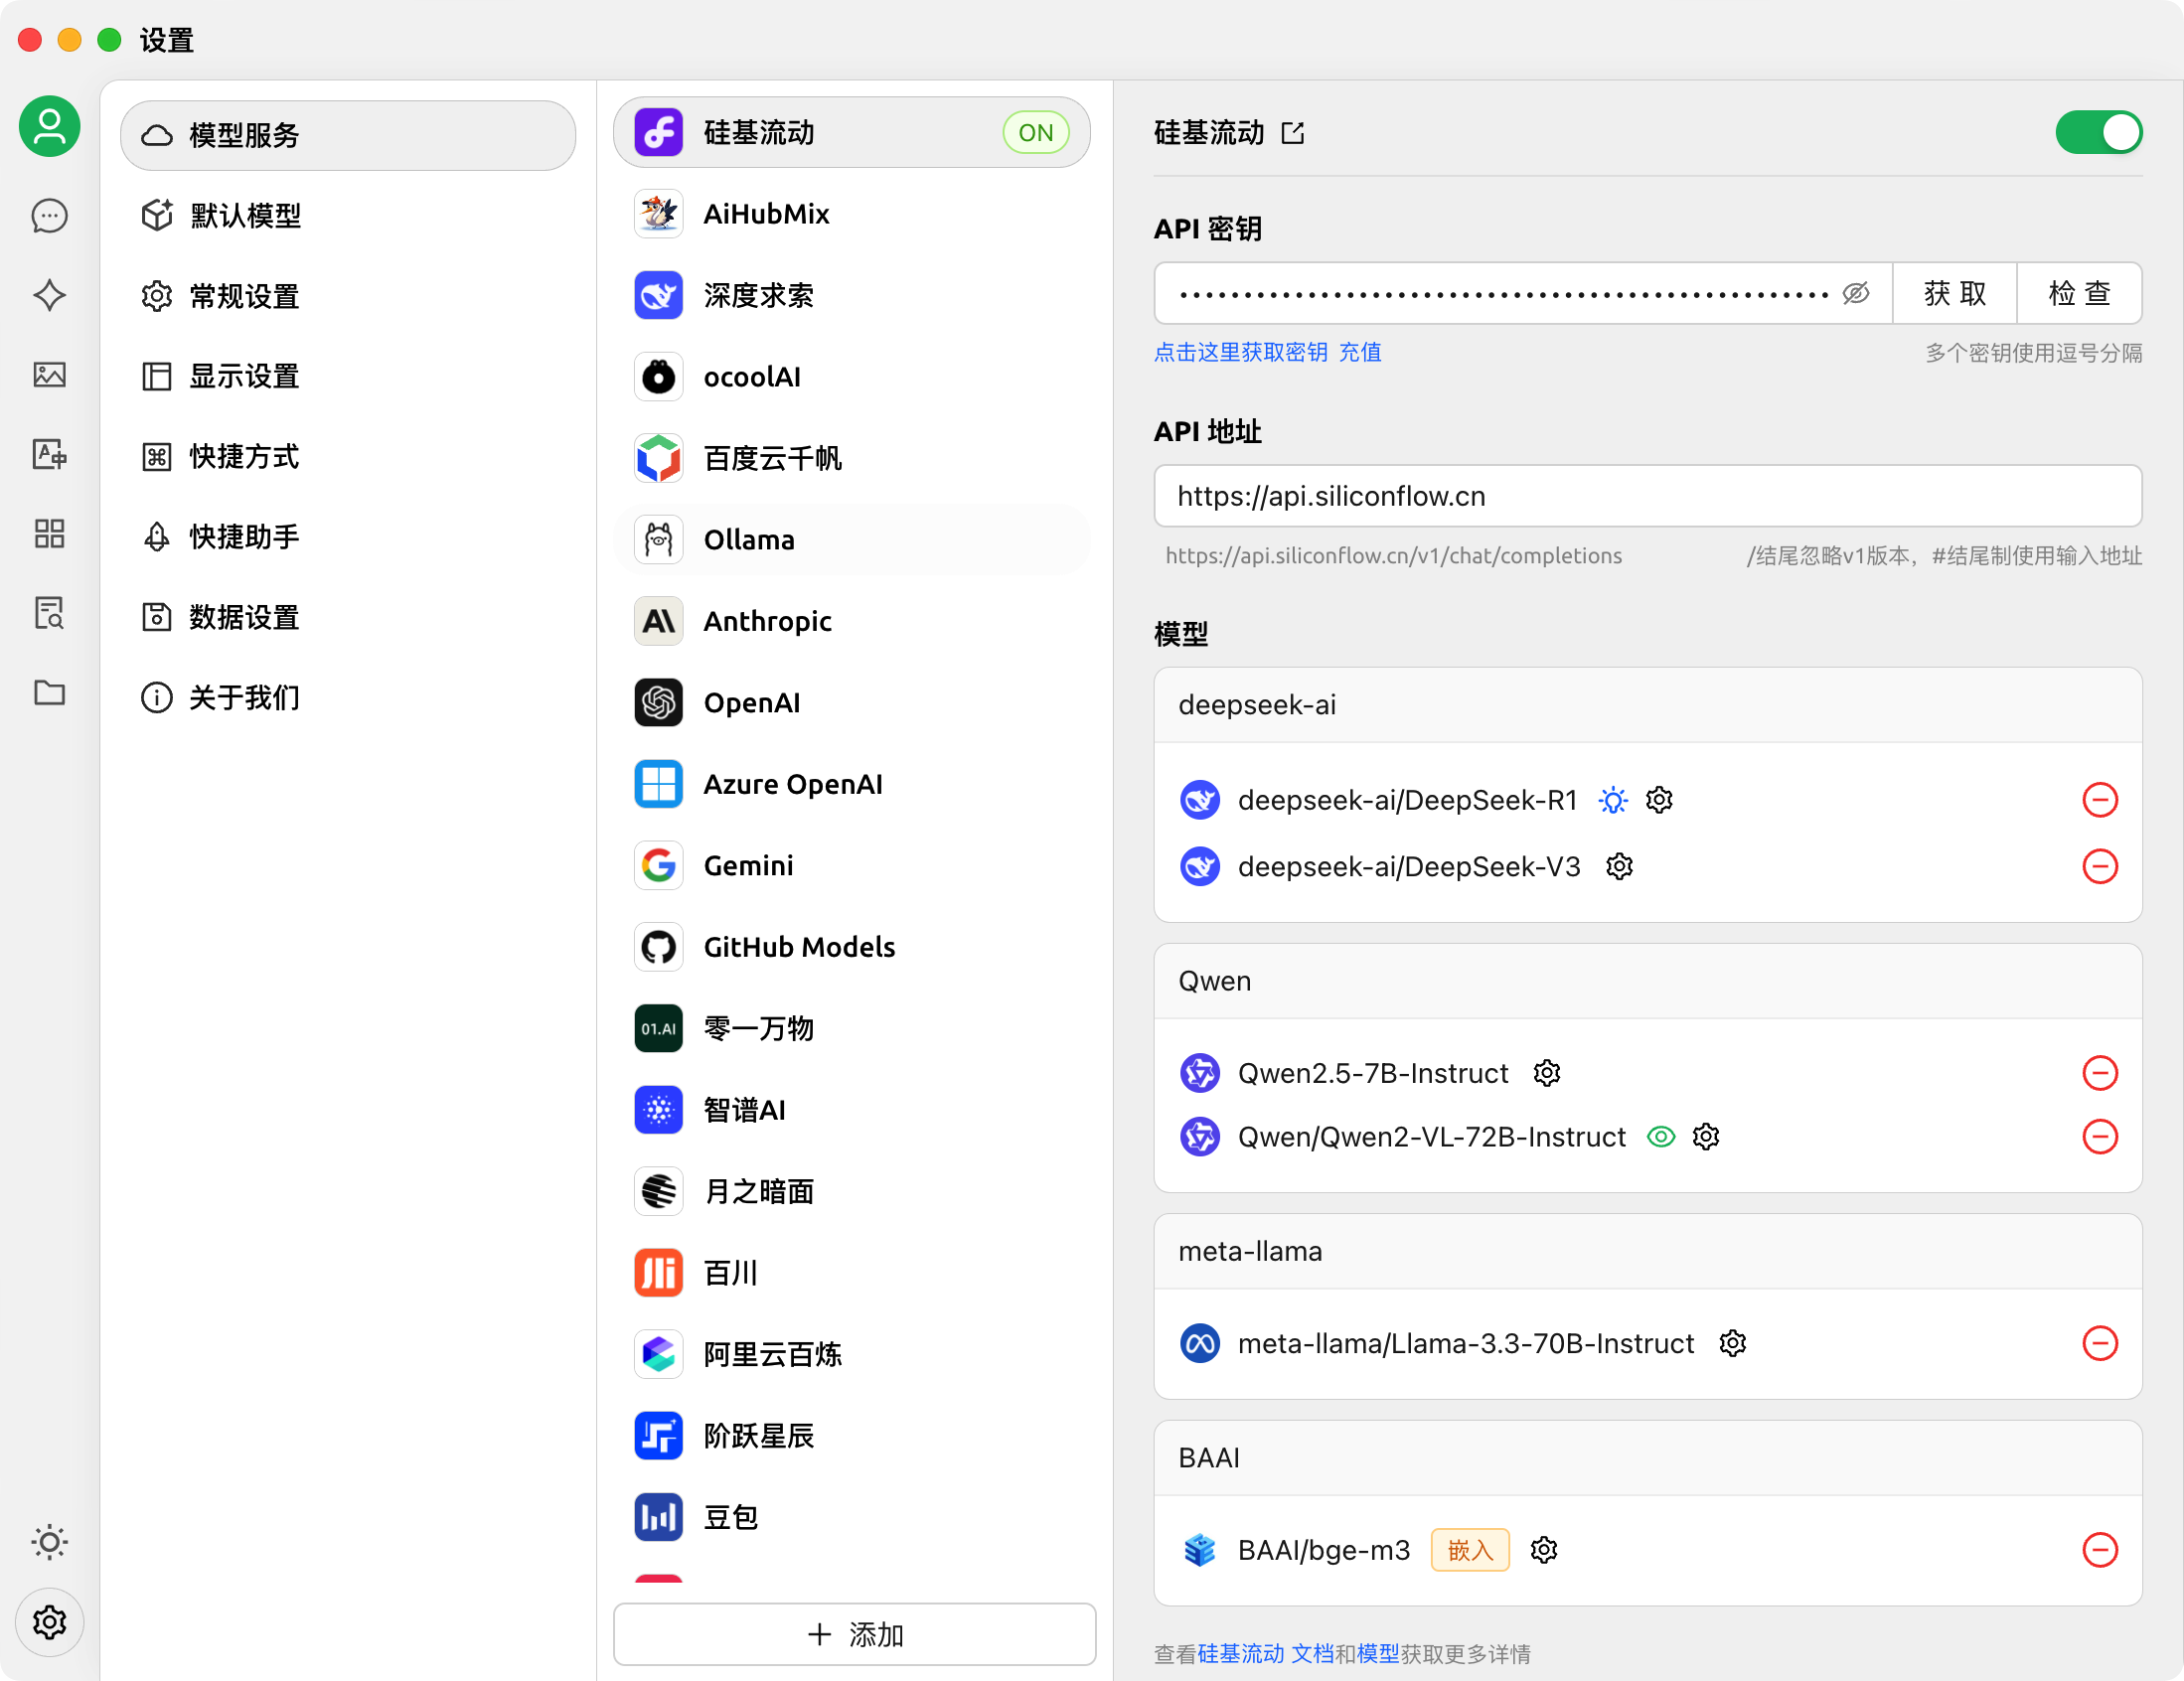Click the reasoning icon beside DeepSeek-R1
2184x1681 pixels.
1612,800
